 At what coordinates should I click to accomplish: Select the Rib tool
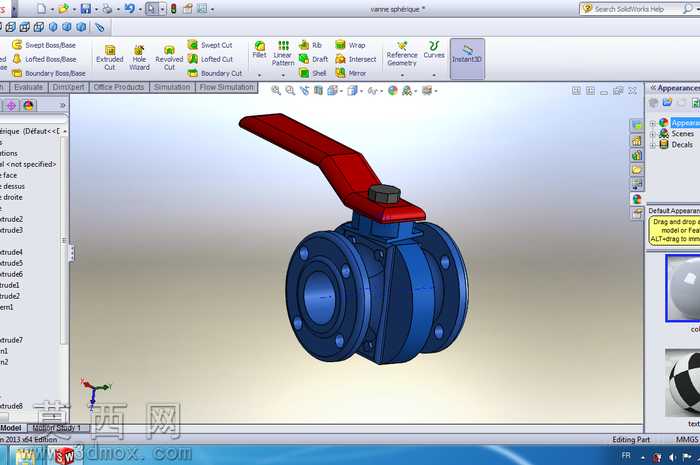tap(310, 45)
